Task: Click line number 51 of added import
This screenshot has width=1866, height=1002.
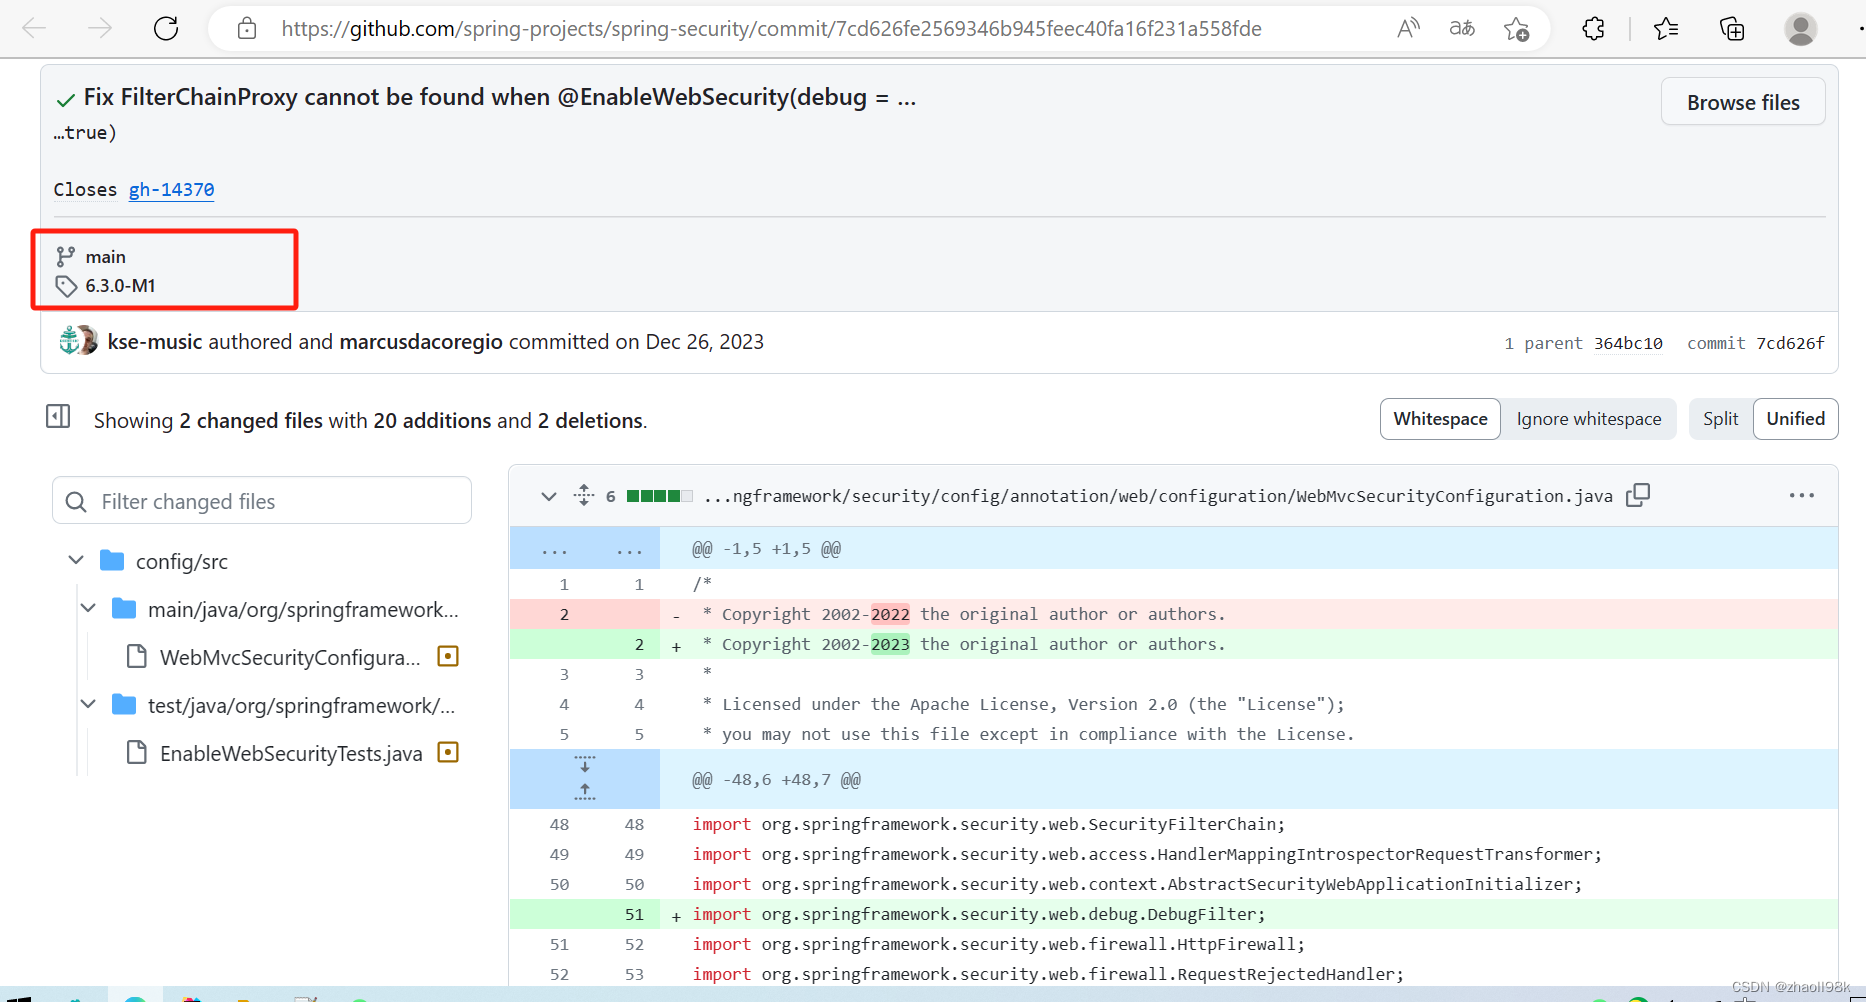Action: click(x=634, y=914)
